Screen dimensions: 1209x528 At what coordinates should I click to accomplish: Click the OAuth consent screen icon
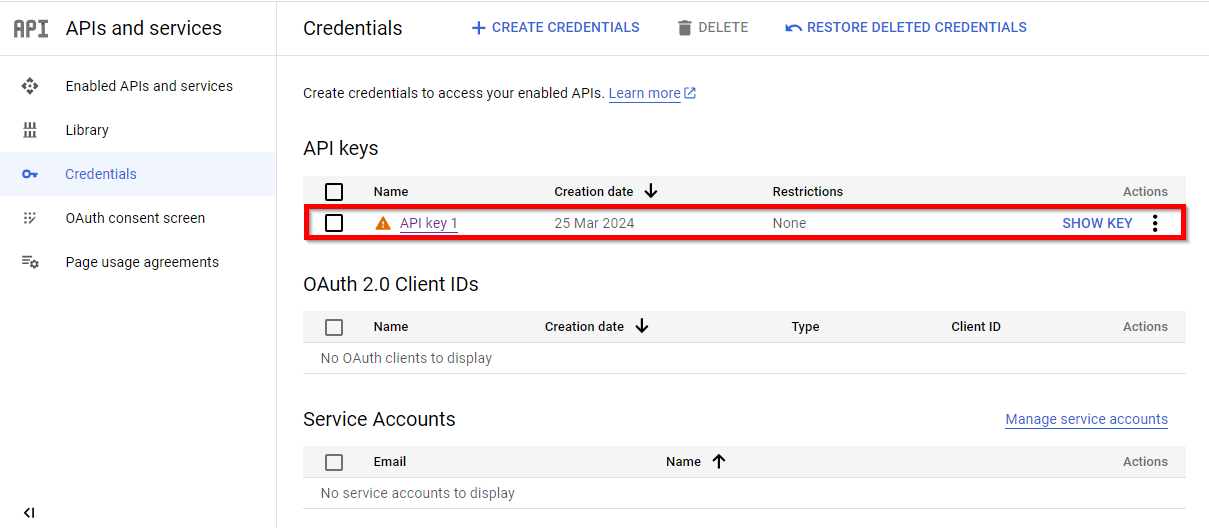[30, 218]
